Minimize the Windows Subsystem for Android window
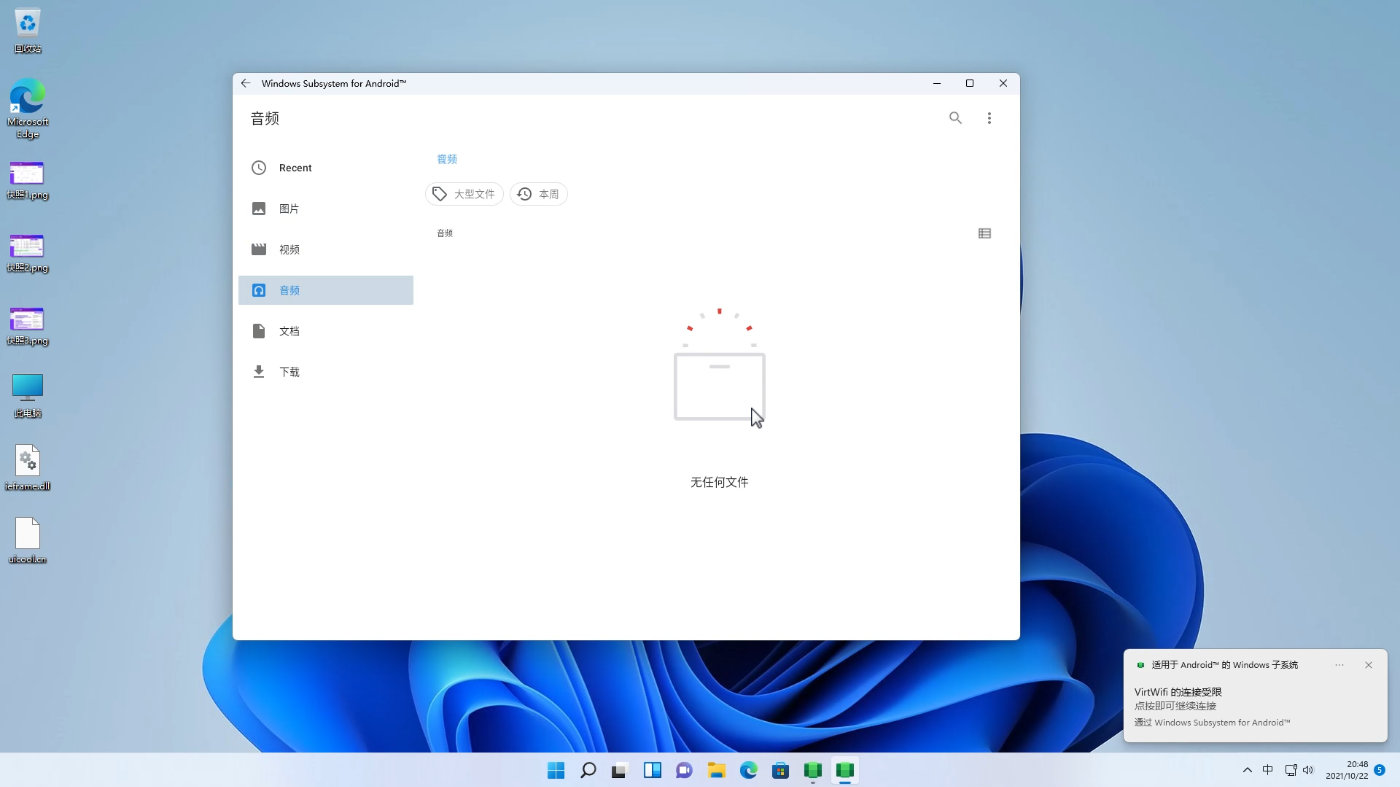1400x787 pixels. (936, 84)
